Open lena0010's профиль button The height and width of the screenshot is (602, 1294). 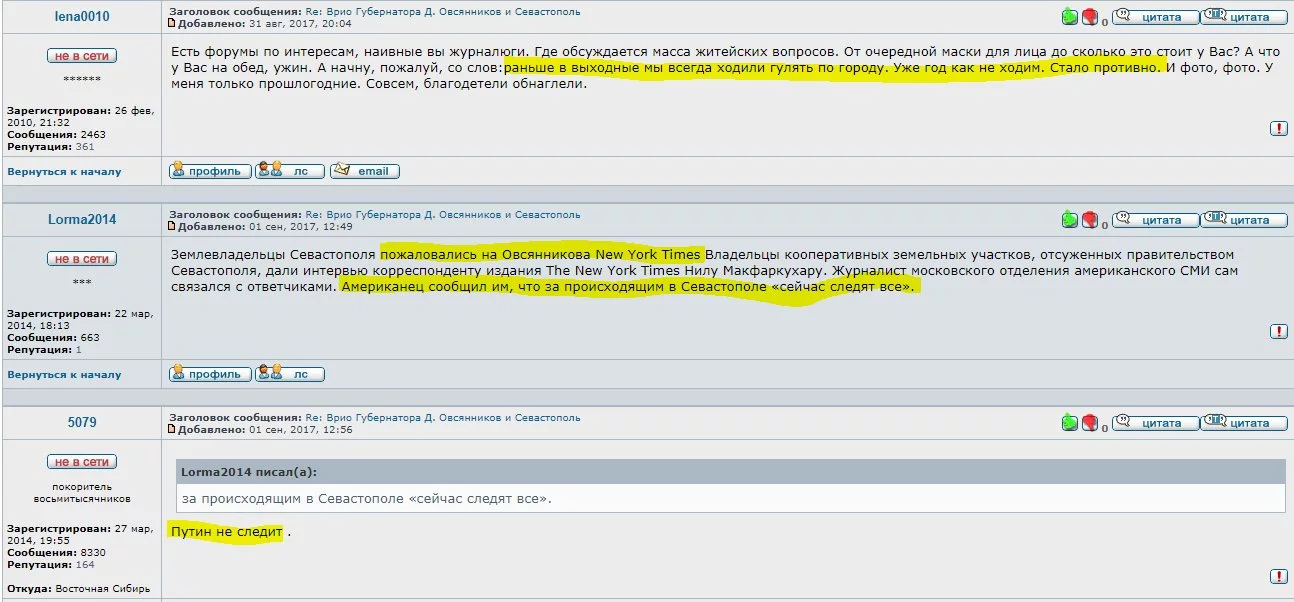(x=210, y=171)
